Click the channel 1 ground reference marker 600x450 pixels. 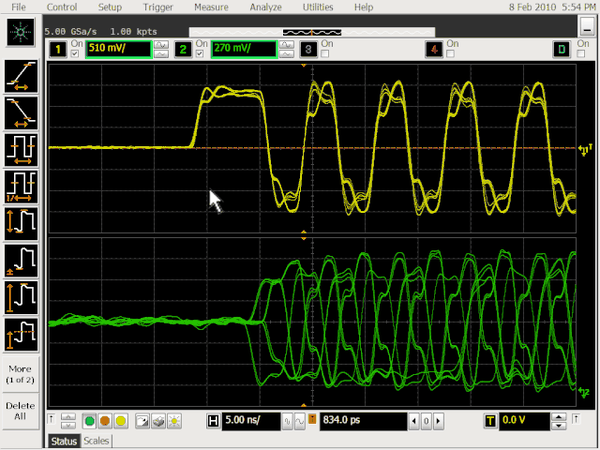tap(585, 149)
